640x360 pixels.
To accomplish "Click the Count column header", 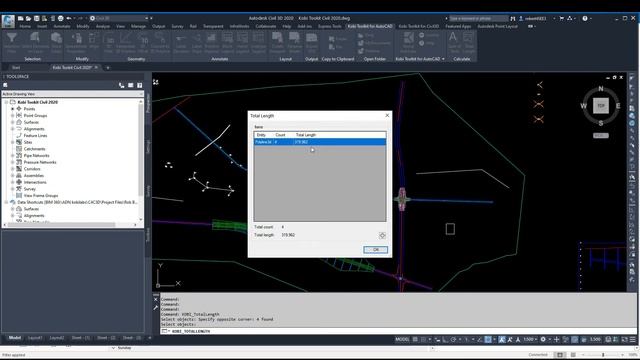I will (280, 135).
